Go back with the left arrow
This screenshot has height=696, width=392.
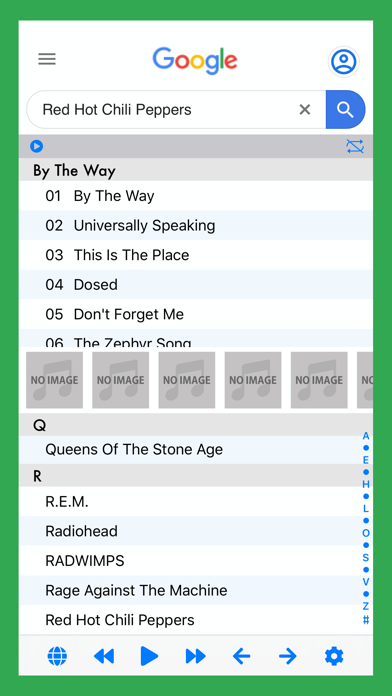point(242,656)
